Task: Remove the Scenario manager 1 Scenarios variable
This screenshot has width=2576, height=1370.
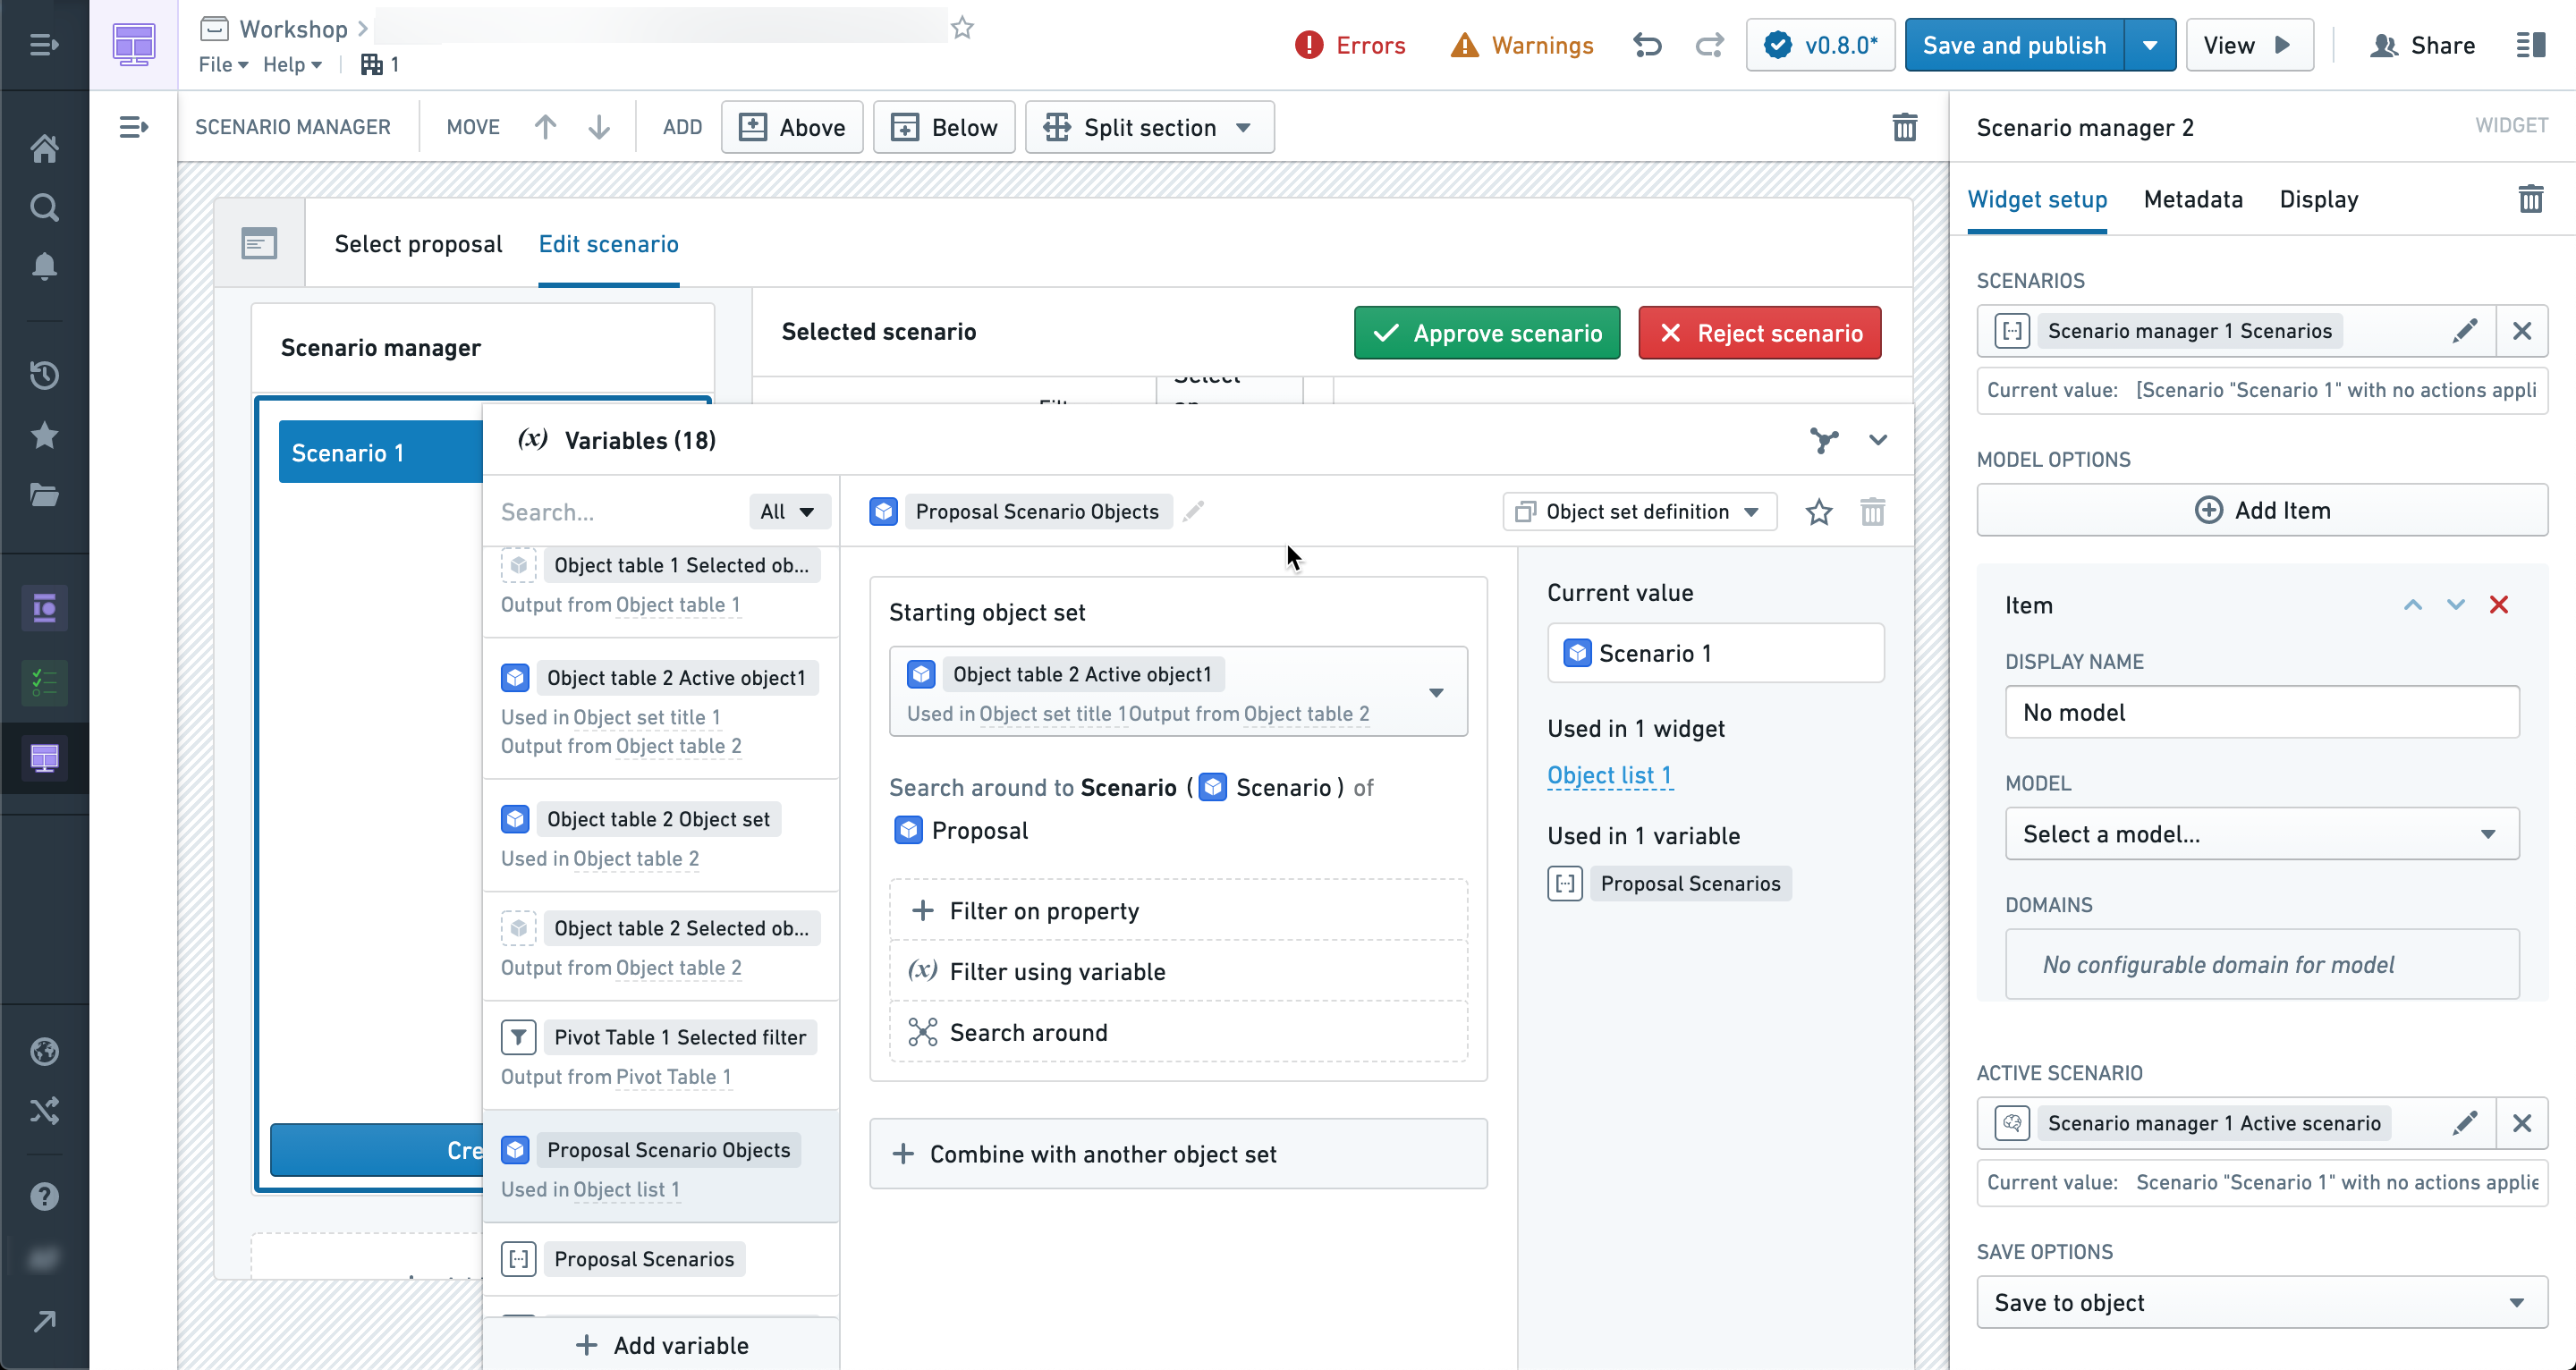Action: [x=2522, y=331]
